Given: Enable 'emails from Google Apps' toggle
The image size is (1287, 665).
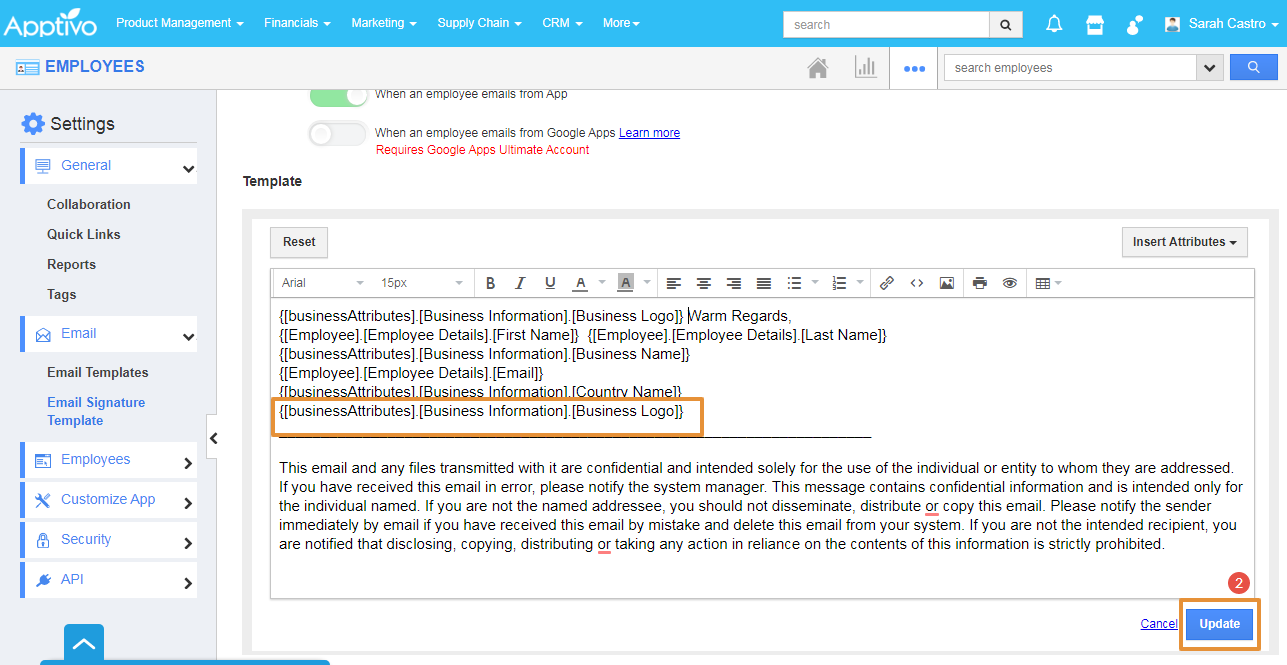Looking at the screenshot, I should [338, 133].
